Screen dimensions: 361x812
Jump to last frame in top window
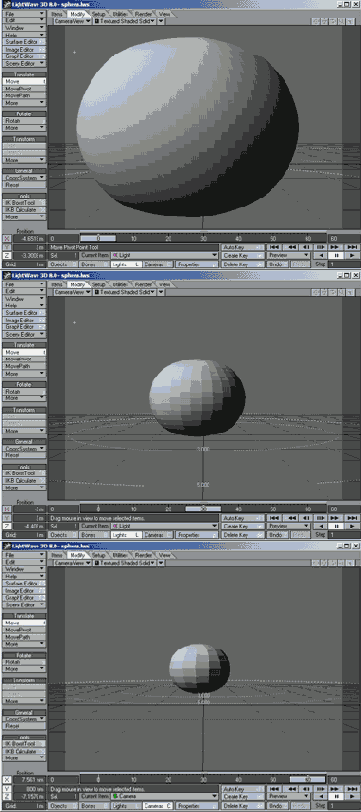coord(352,247)
